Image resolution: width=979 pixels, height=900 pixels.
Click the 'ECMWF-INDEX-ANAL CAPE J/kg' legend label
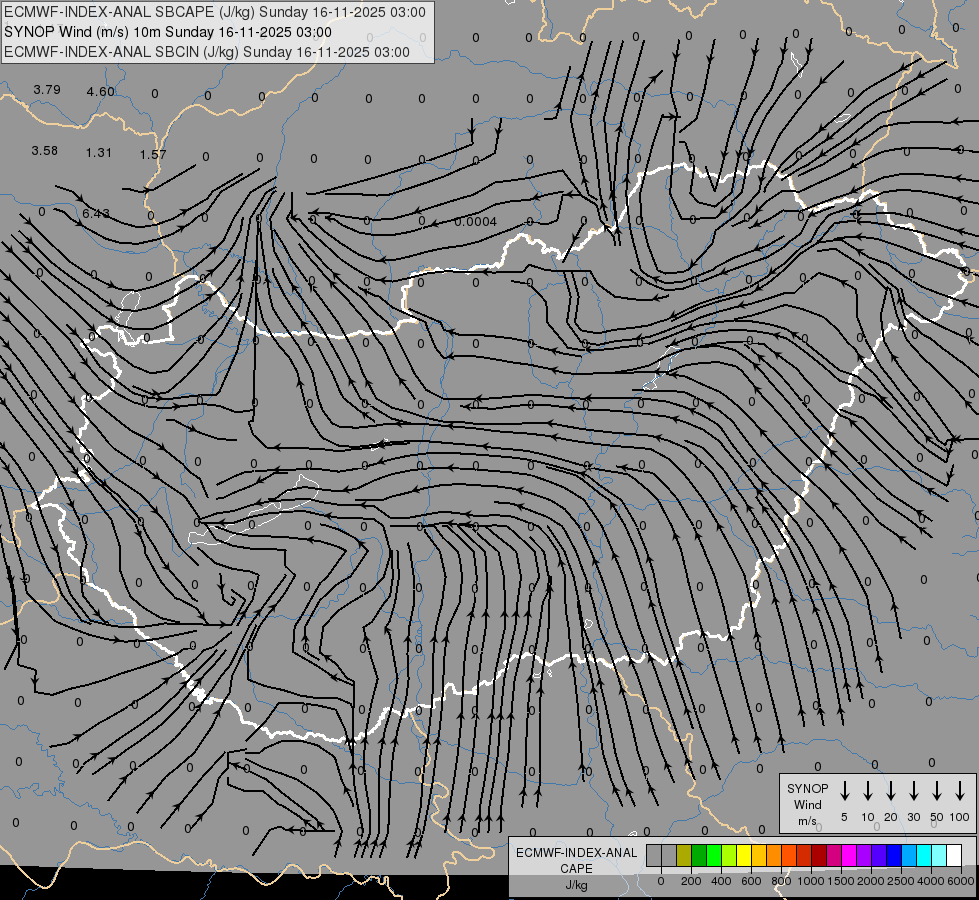click(576, 868)
